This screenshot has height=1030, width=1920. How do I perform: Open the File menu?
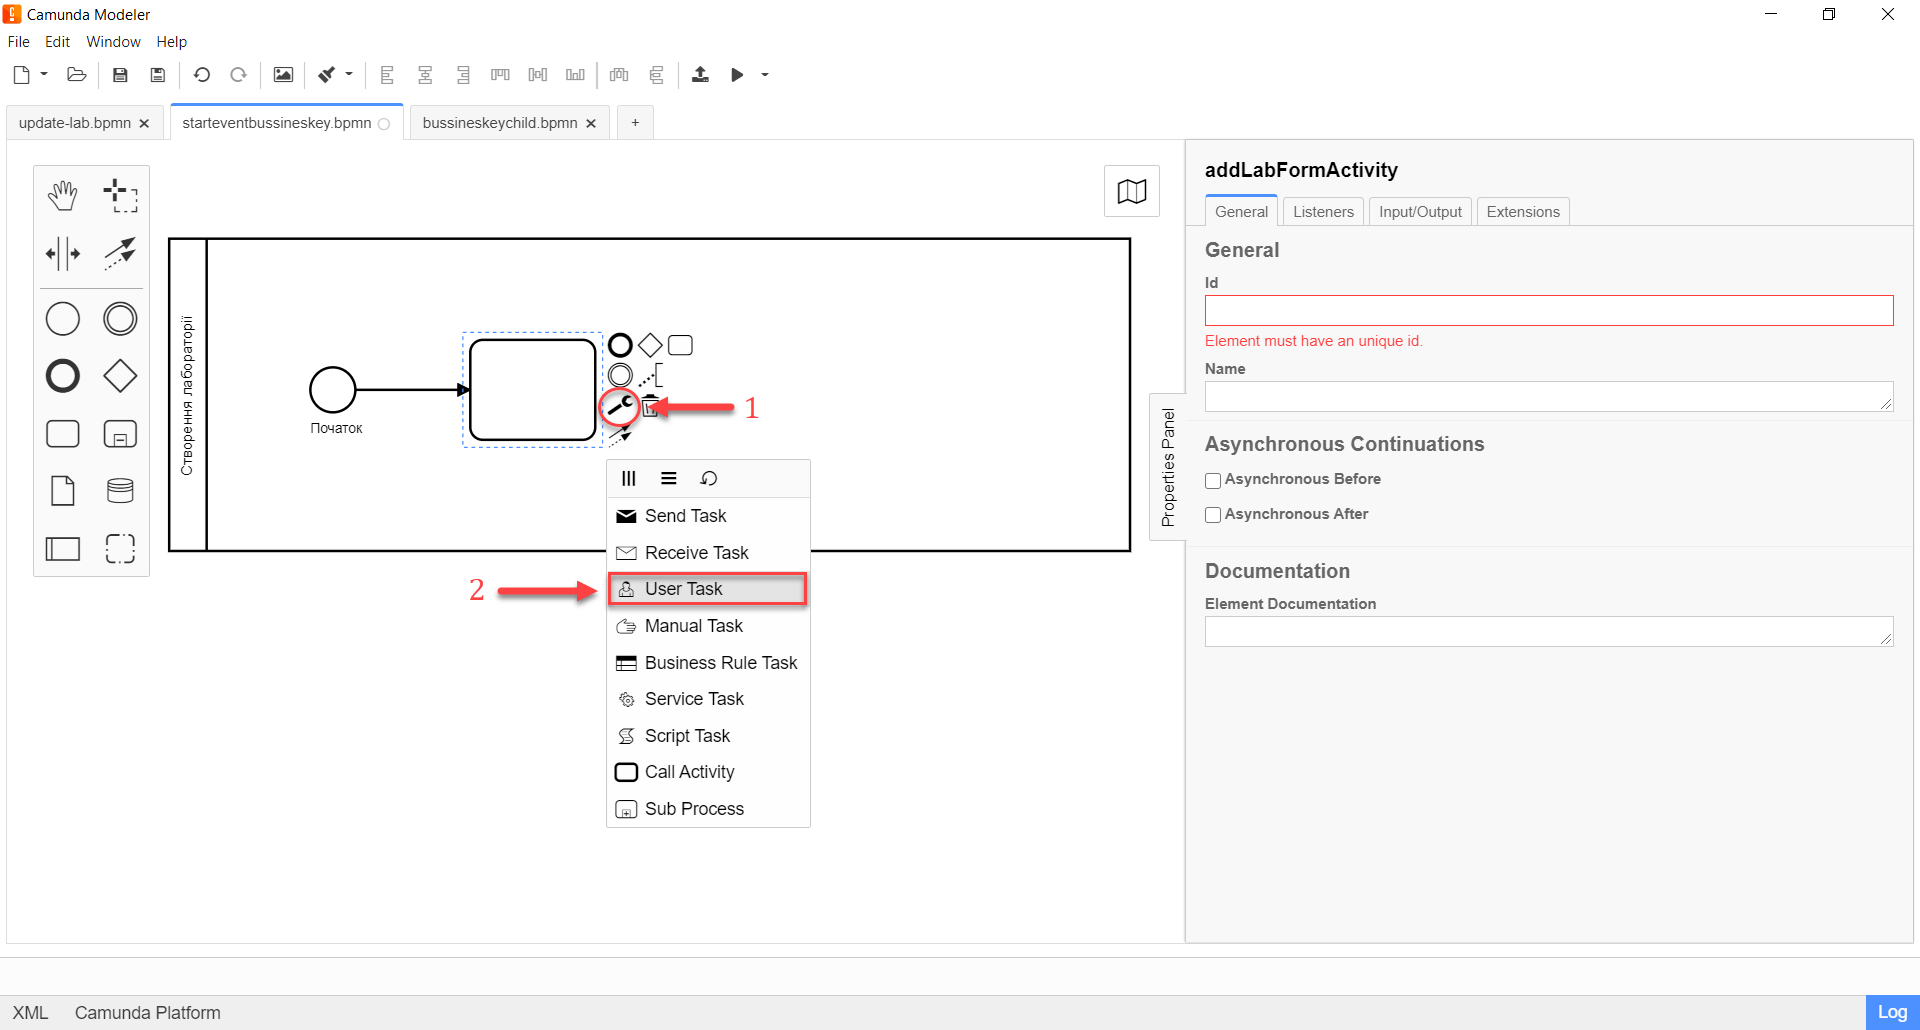(x=19, y=42)
